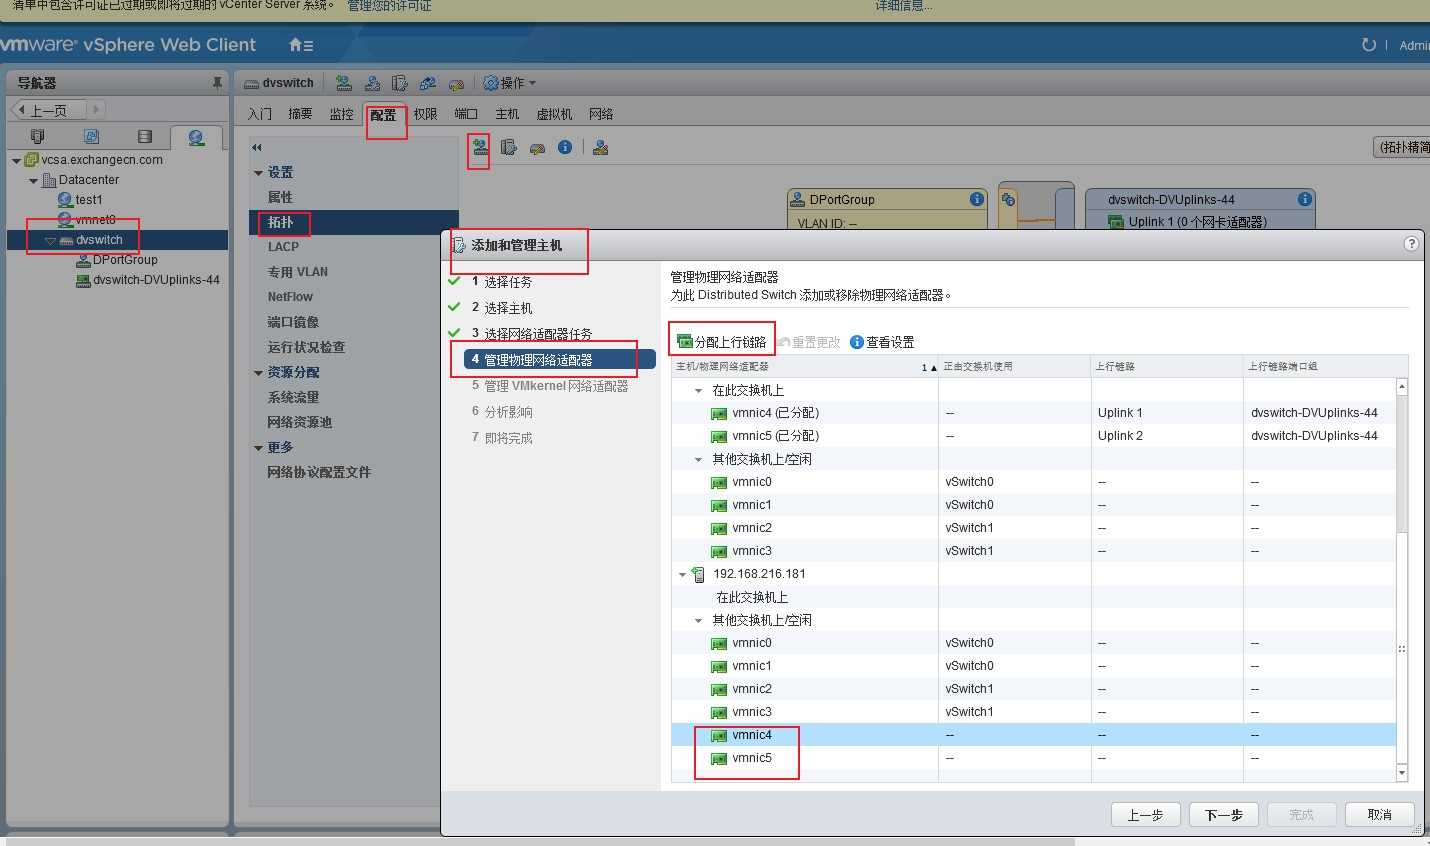Switch to the 摘要 tab

[x=300, y=114]
